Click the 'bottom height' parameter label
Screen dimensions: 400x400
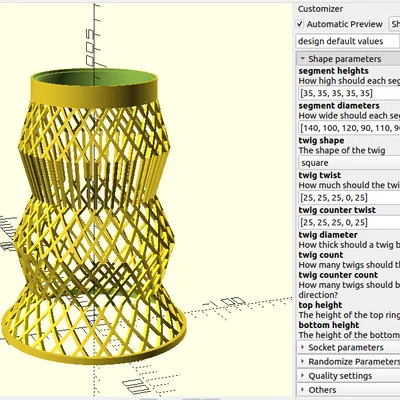[329, 325]
